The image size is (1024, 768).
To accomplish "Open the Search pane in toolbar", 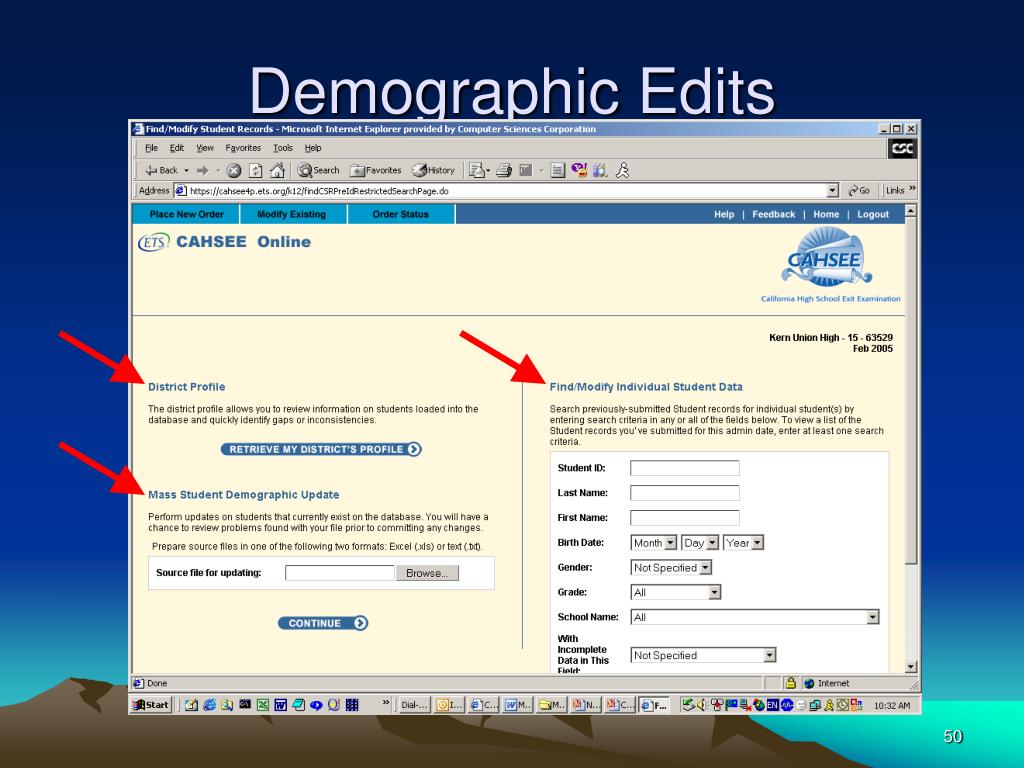I will (319, 170).
